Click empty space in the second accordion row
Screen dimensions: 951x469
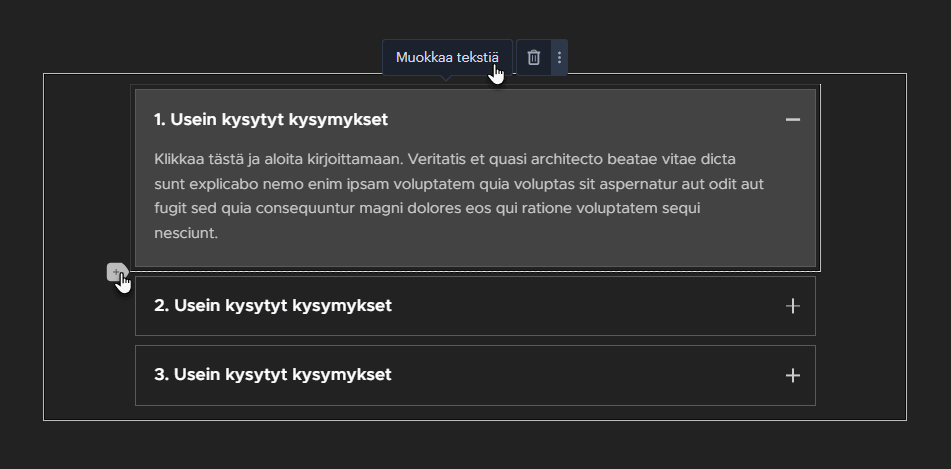582,306
